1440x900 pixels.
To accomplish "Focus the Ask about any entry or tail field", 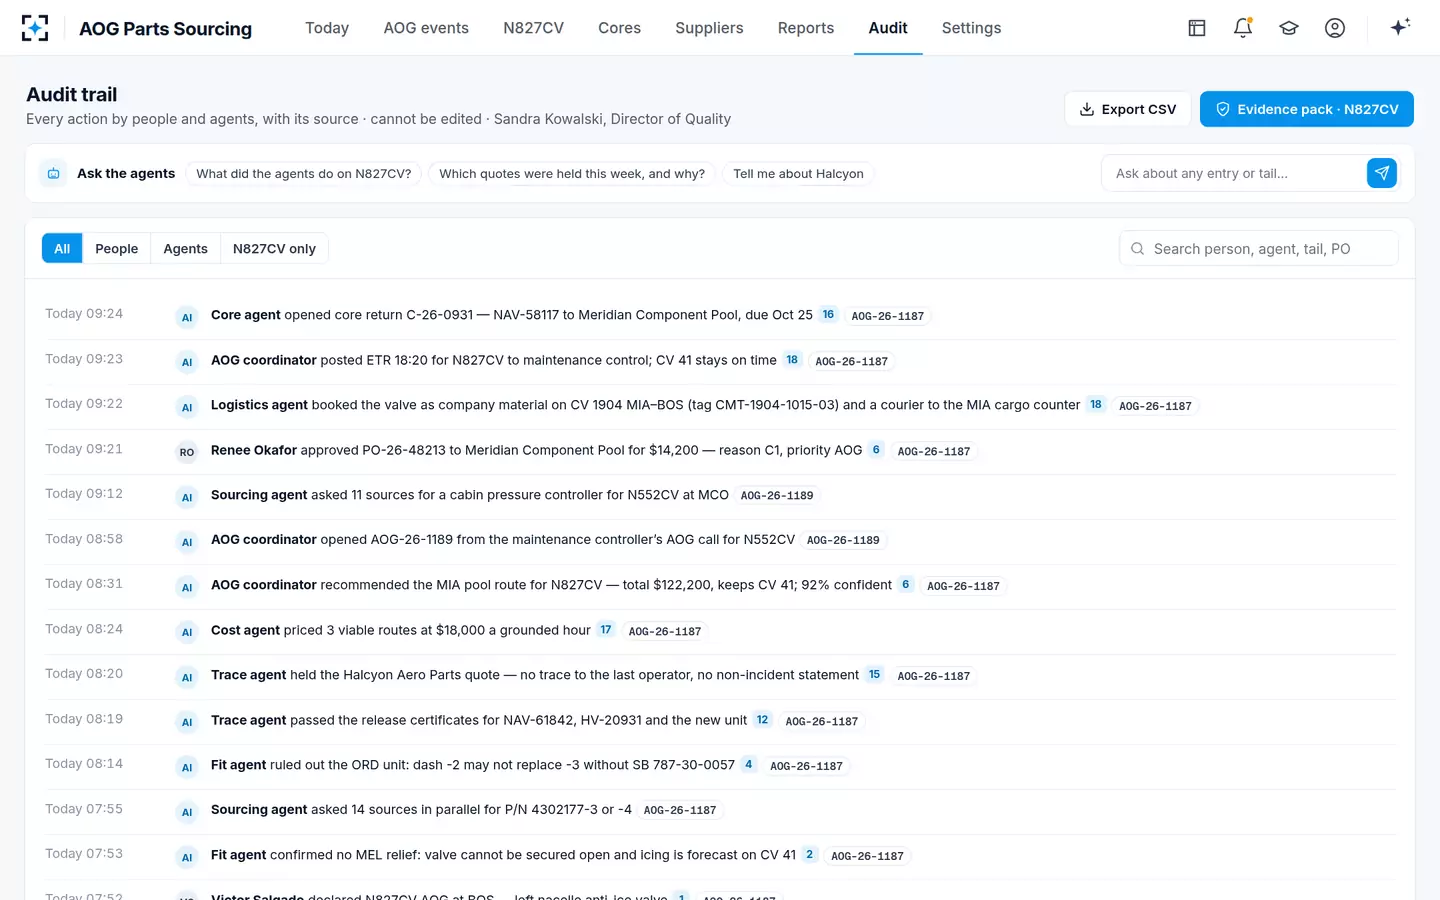I will click(1234, 173).
